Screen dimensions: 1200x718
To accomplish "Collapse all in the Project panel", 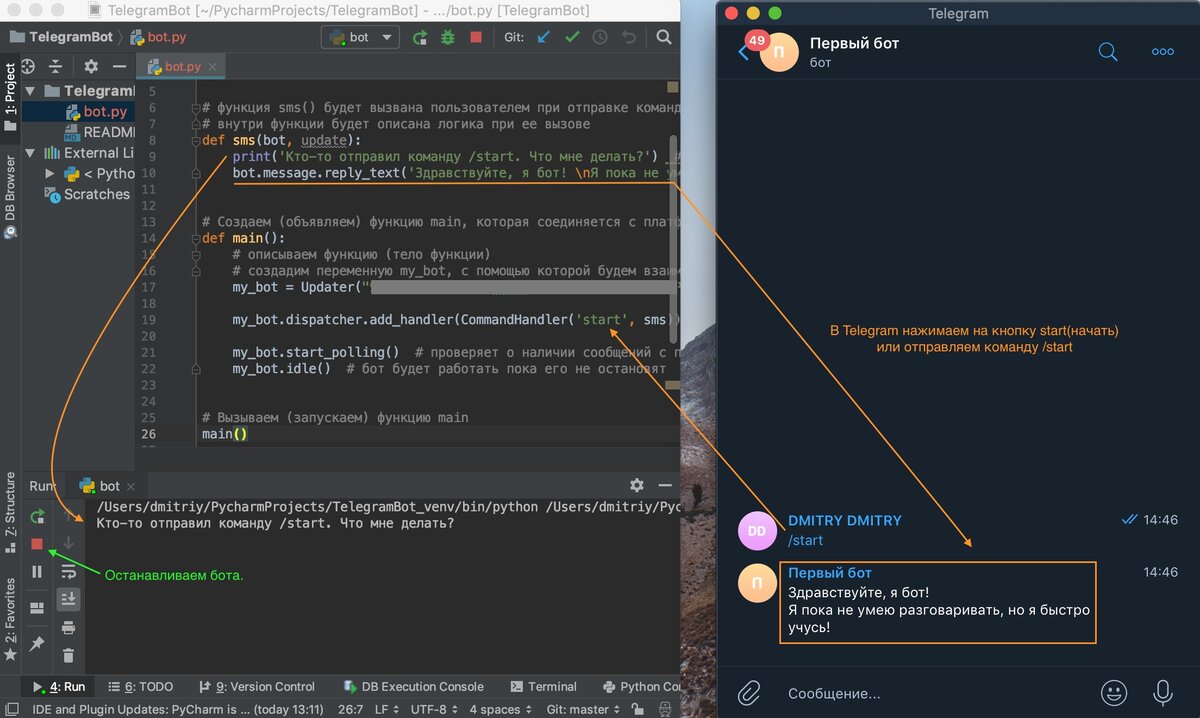I will (57, 66).
